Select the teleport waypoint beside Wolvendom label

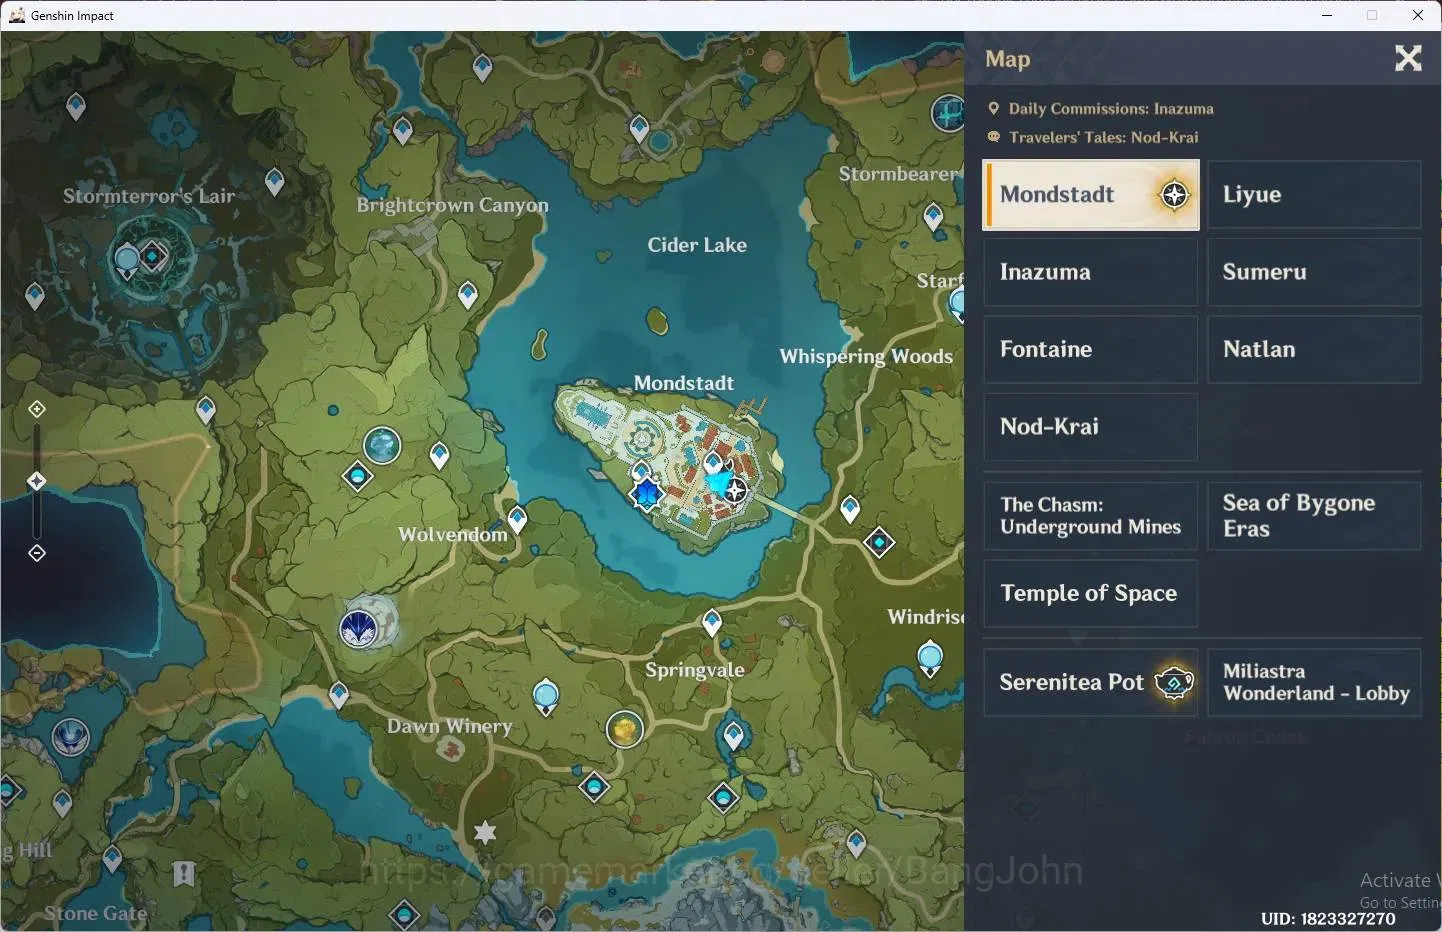pos(517,519)
